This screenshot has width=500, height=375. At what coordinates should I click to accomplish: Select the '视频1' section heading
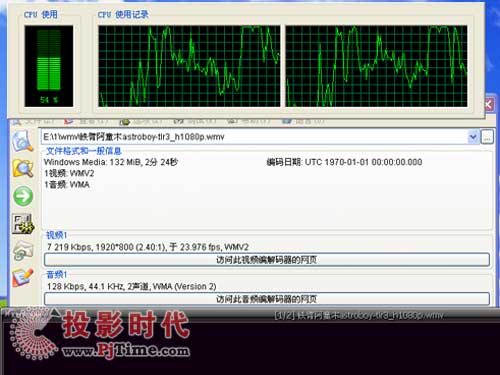pyautogui.click(x=57, y=235)
